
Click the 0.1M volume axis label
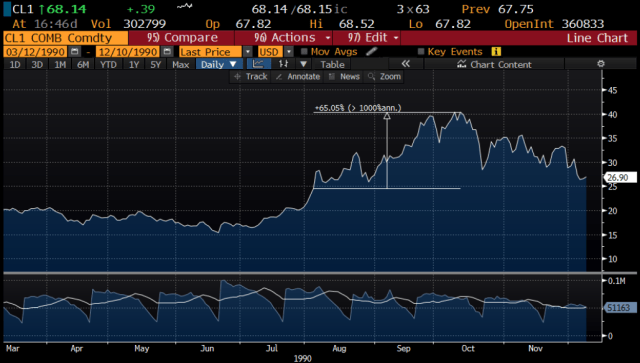(x=617, y=281)
